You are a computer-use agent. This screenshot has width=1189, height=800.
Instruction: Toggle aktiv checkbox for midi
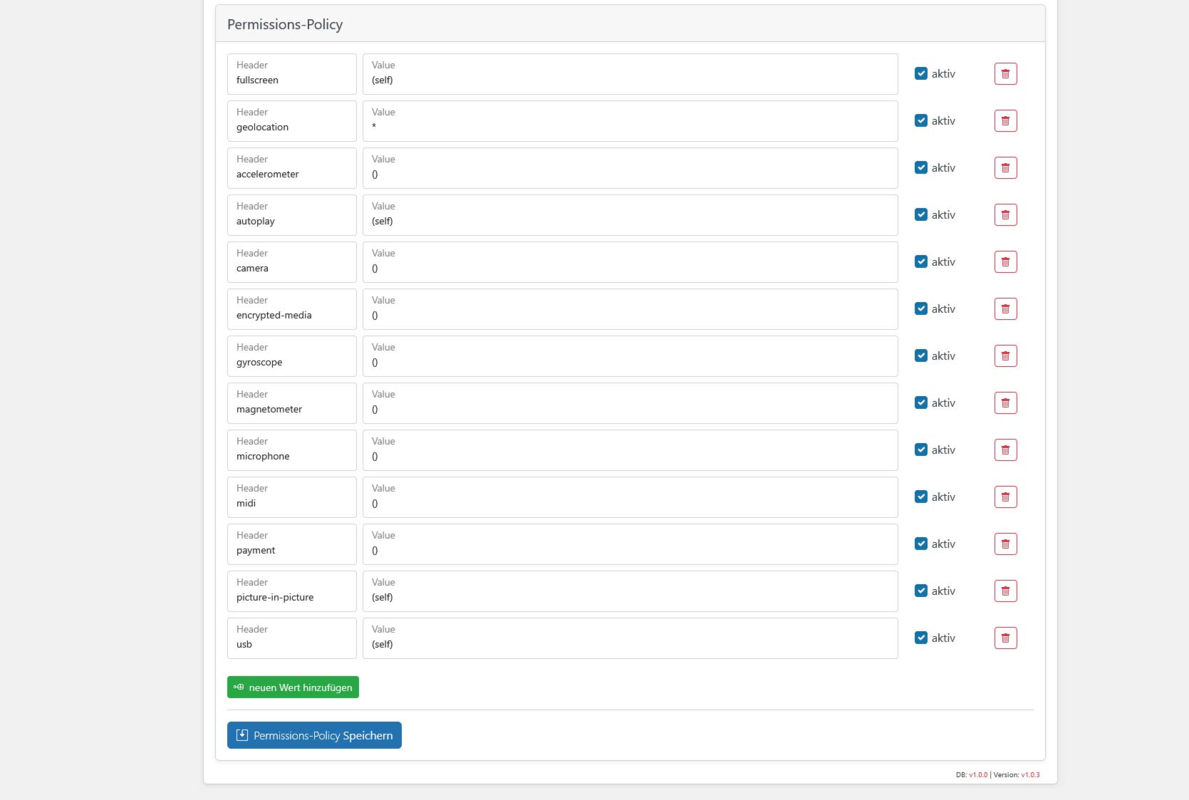point(921,497)
